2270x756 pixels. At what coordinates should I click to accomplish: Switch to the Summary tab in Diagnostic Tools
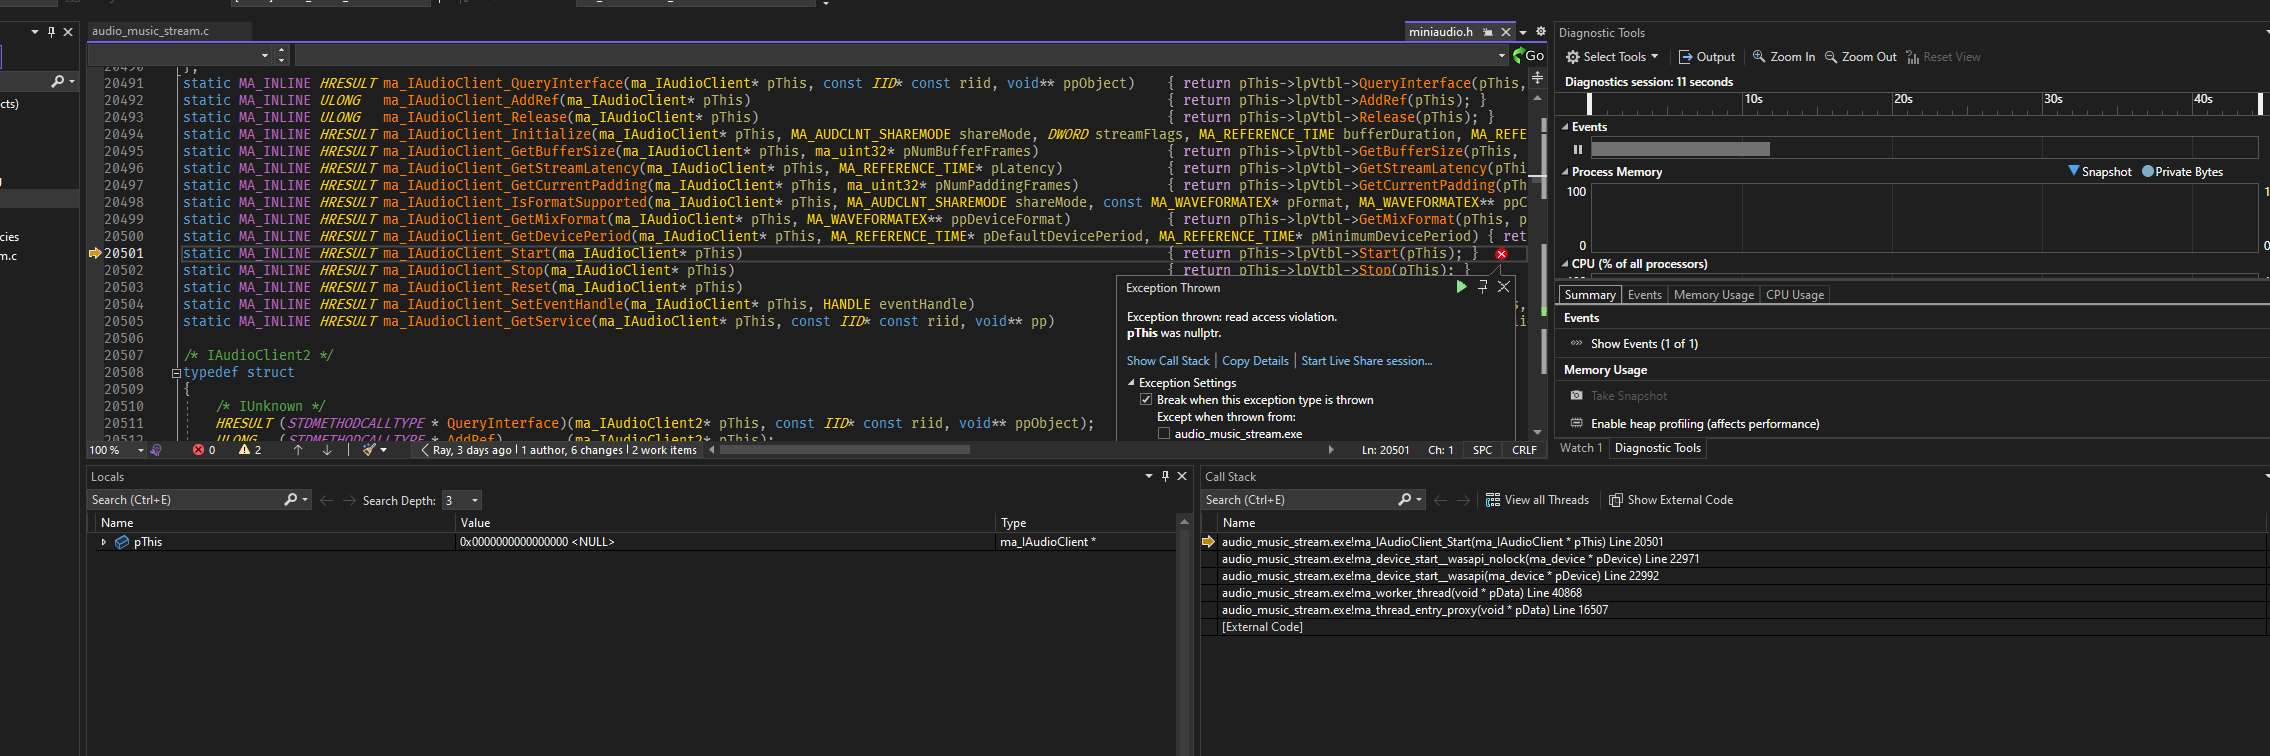coord(1590,295)
